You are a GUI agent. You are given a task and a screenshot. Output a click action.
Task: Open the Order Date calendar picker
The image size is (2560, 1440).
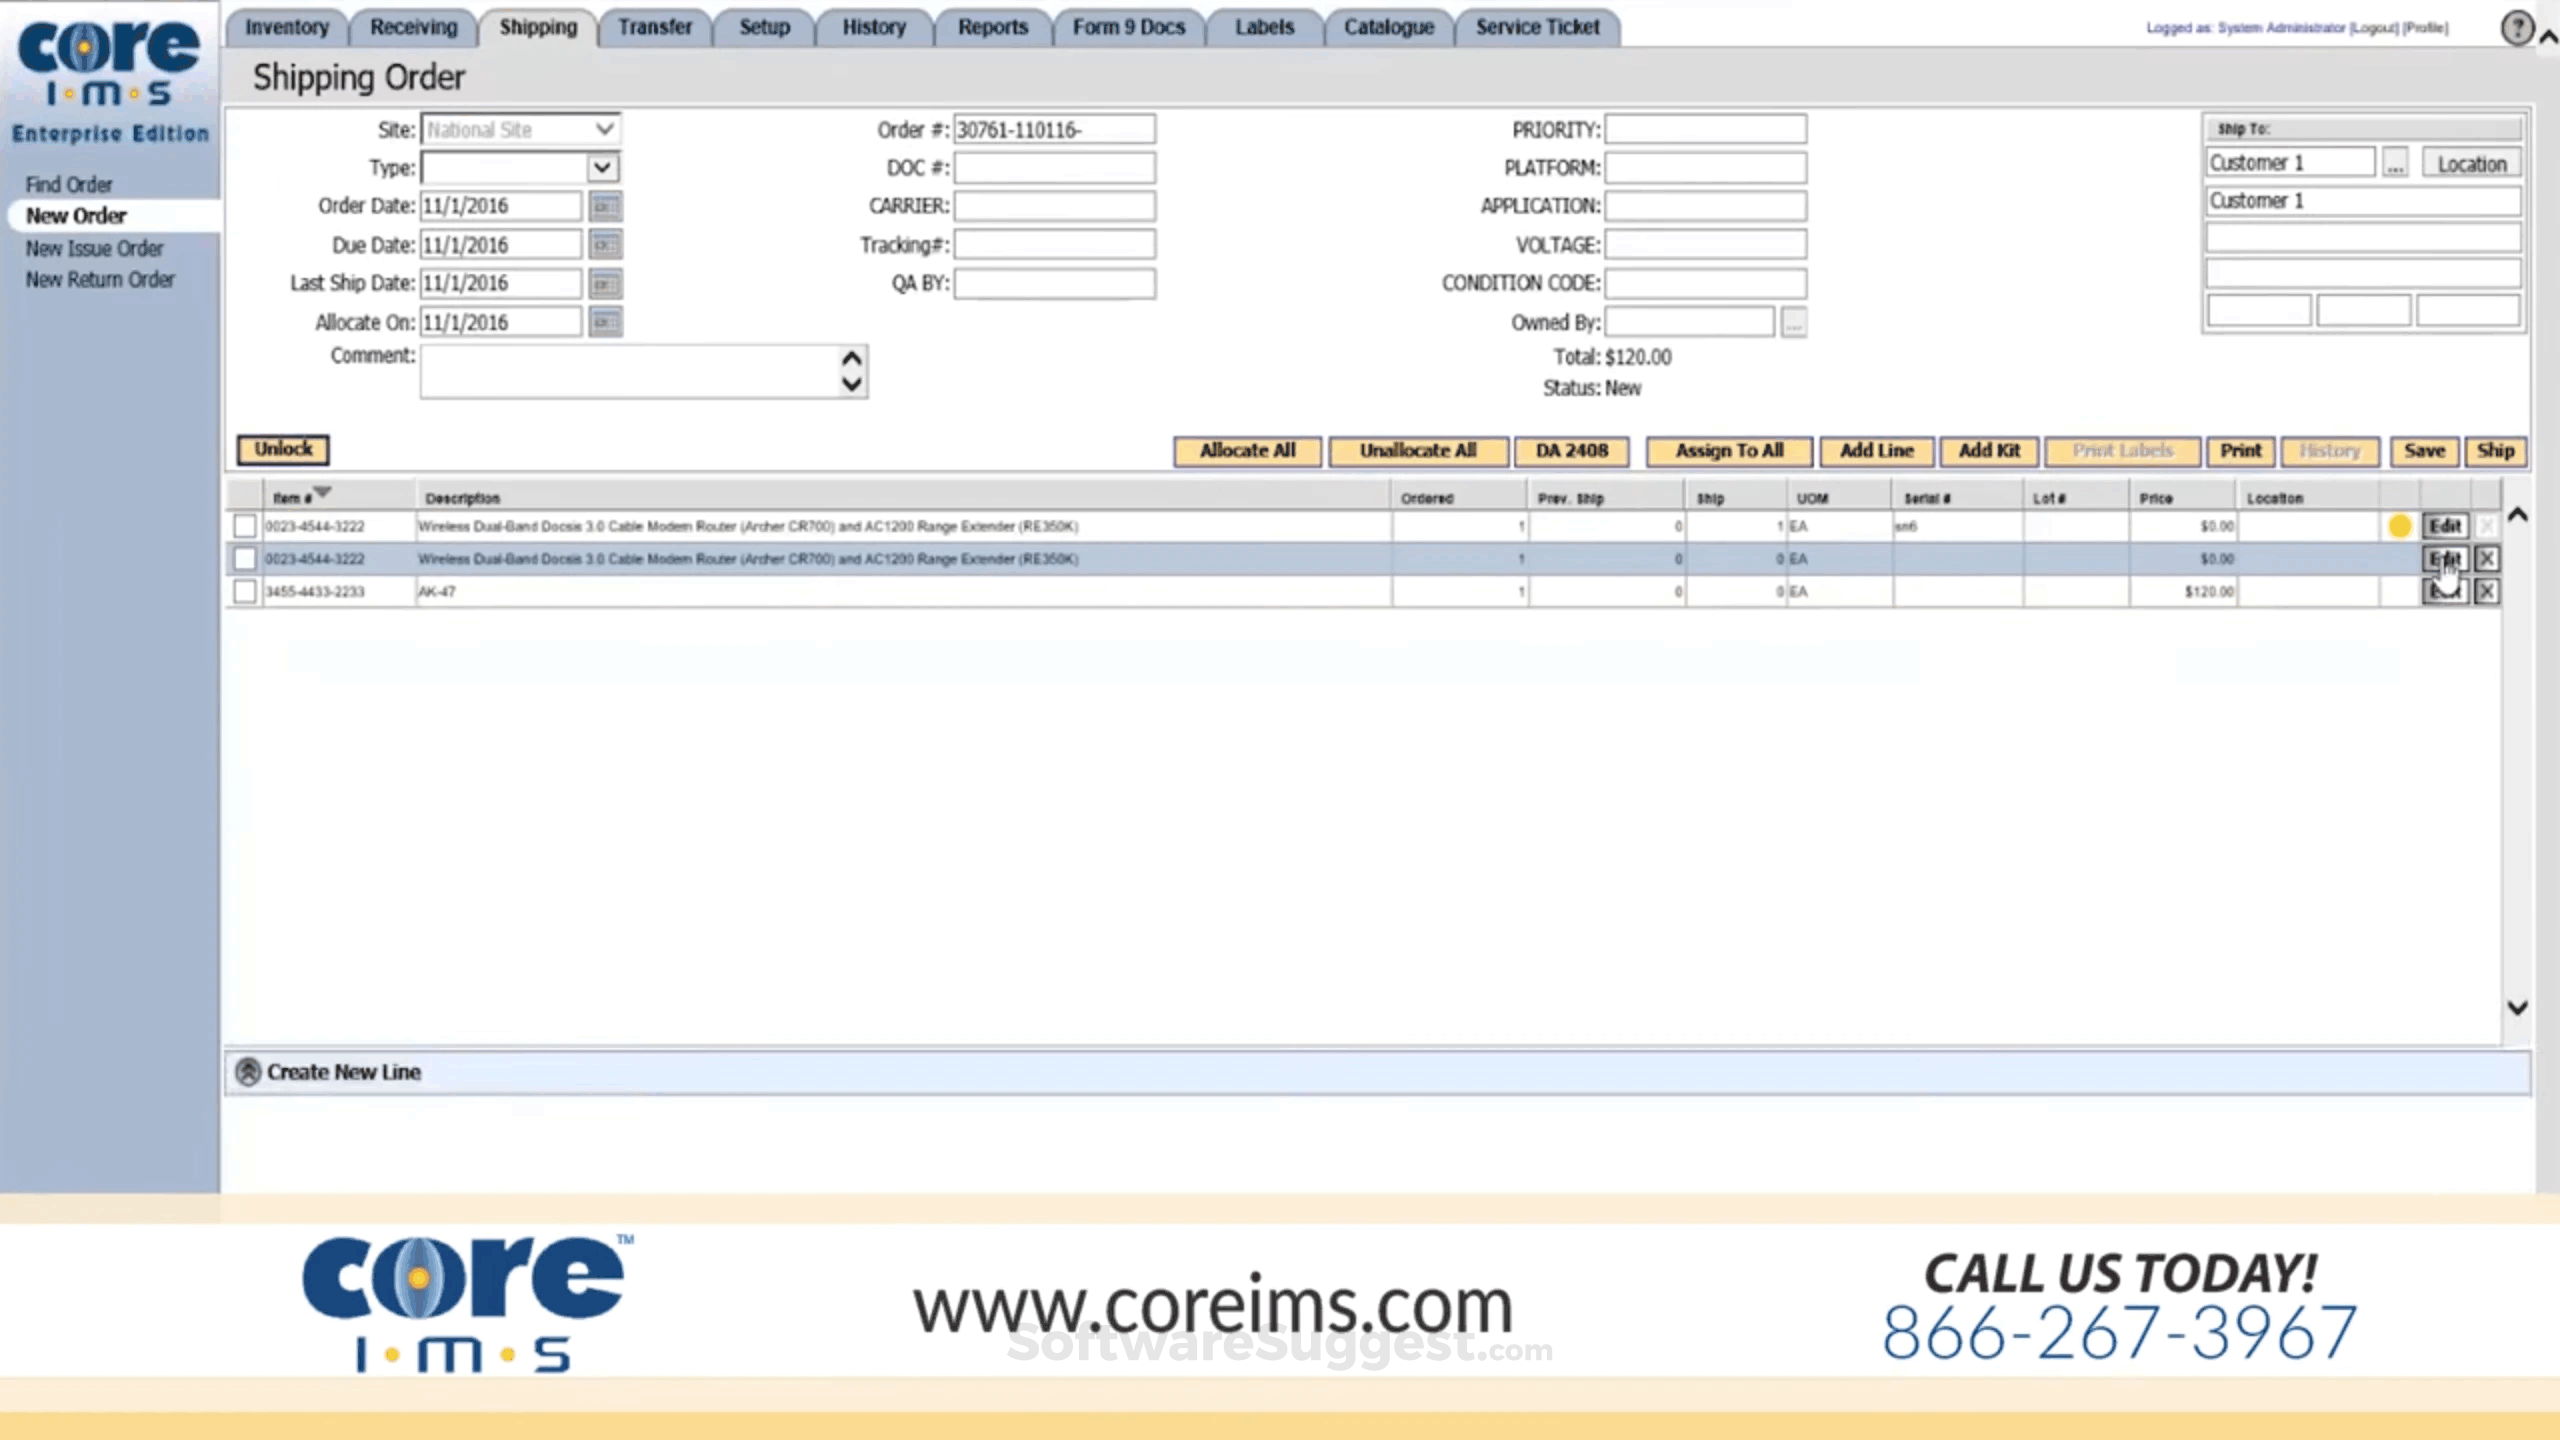605,205
